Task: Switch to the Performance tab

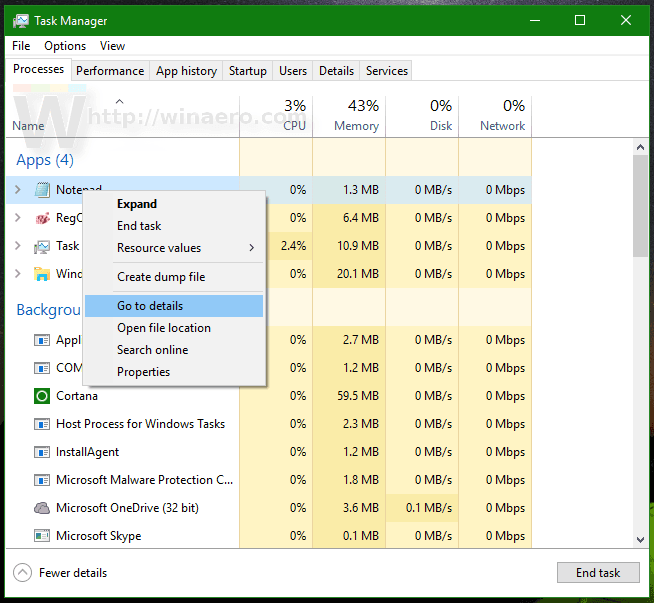Action: (x=110, y=71)
